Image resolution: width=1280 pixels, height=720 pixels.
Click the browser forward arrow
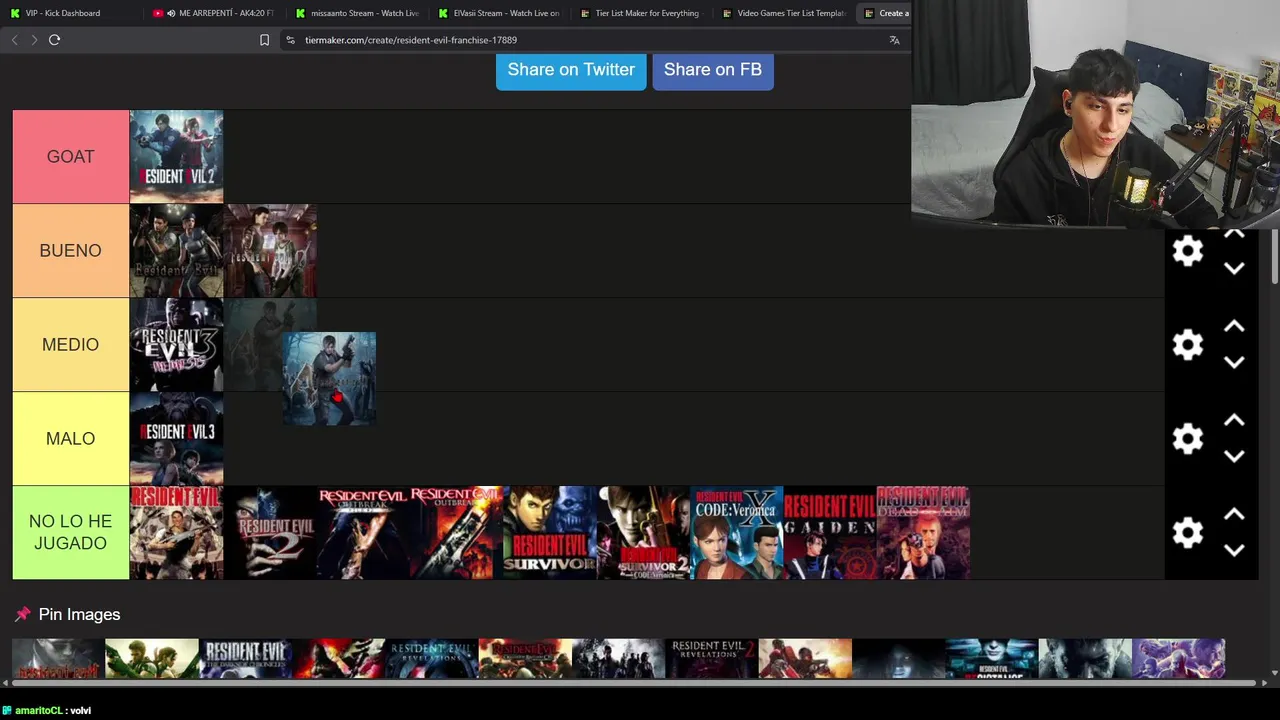point(34,40)
